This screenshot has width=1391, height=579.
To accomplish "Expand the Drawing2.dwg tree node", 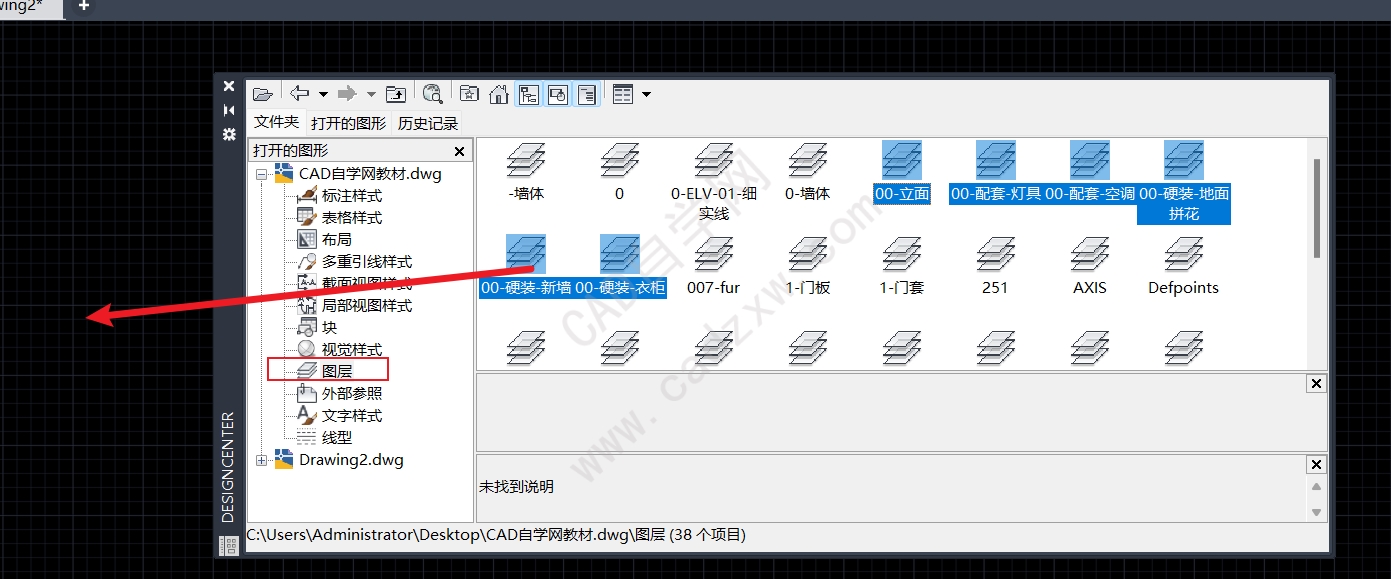I will pyautogui.click(x=261, y=460).
